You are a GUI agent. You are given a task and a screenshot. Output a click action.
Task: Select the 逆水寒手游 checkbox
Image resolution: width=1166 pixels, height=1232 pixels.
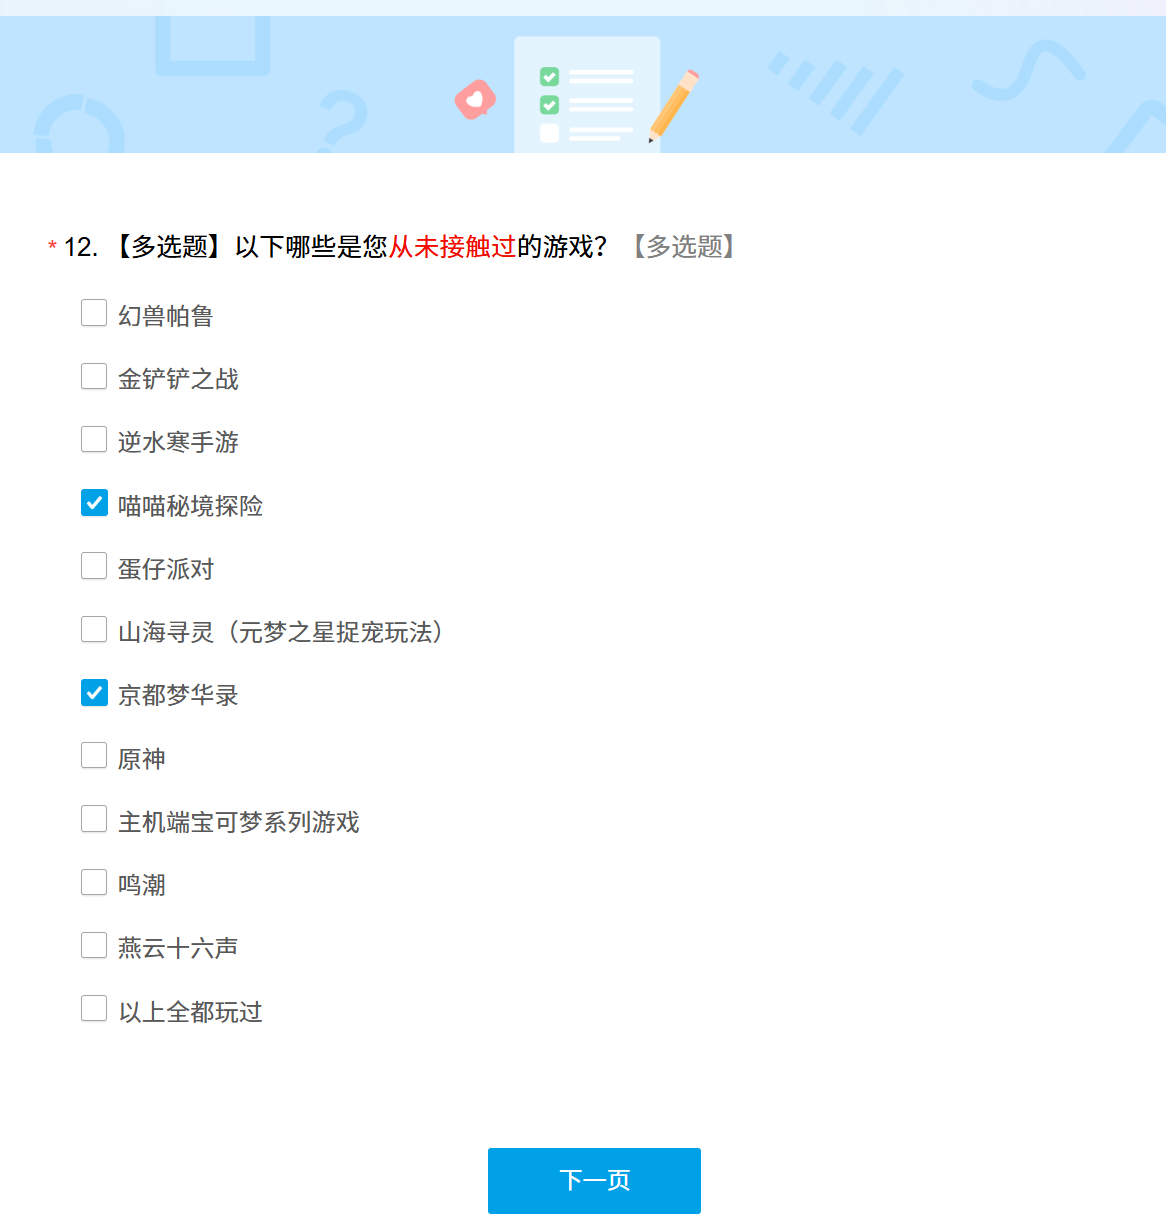(x=94, y=439)
